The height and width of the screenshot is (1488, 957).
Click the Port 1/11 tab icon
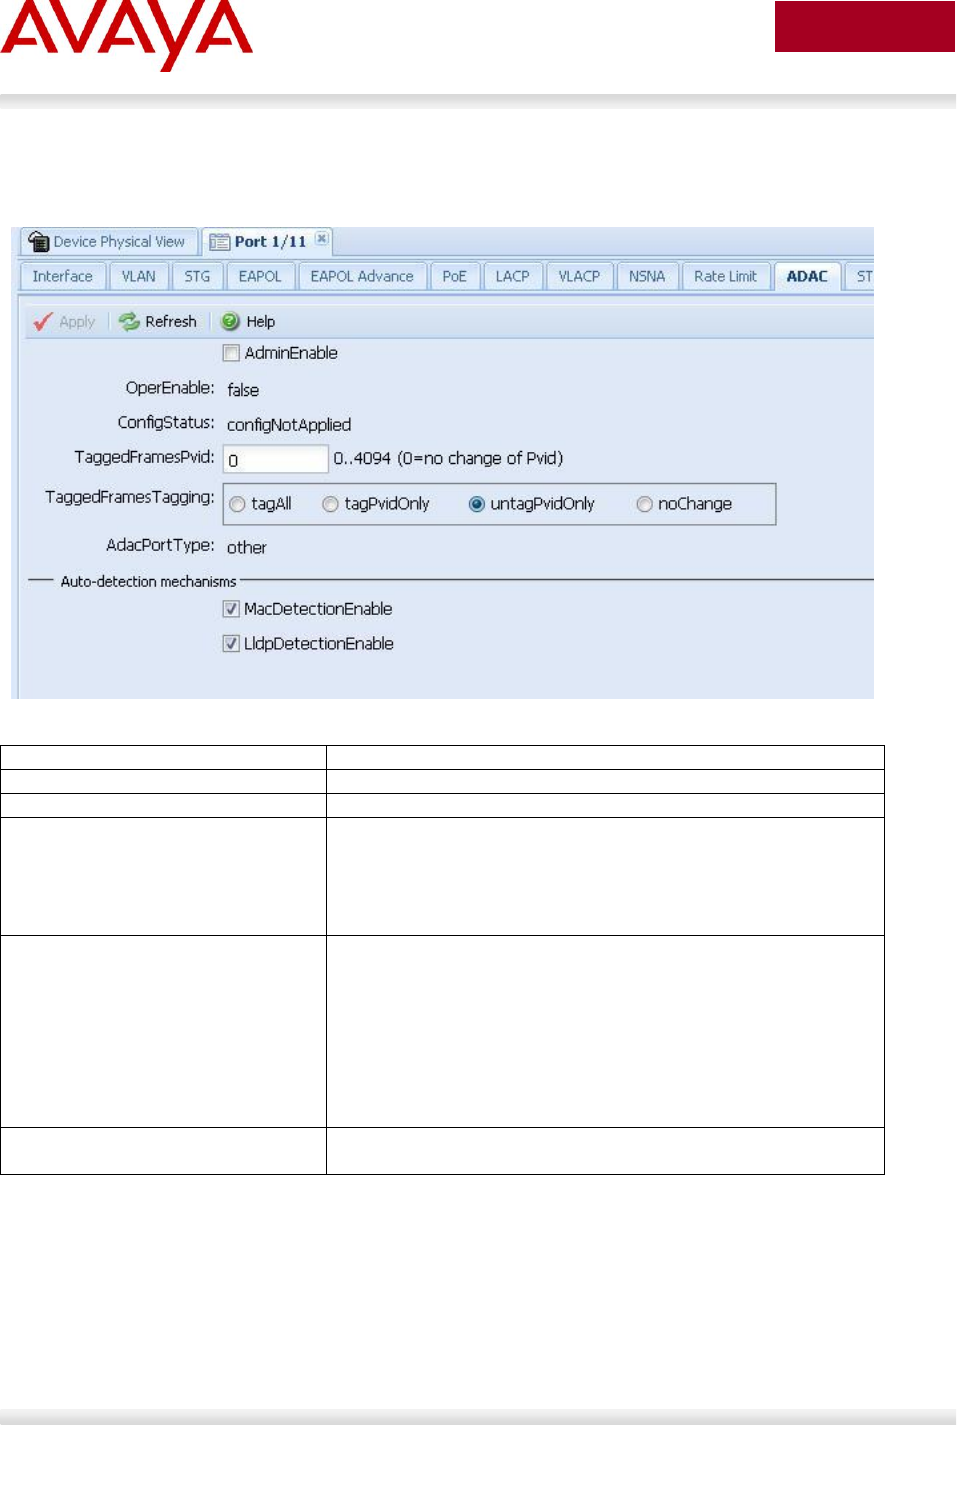219,242
